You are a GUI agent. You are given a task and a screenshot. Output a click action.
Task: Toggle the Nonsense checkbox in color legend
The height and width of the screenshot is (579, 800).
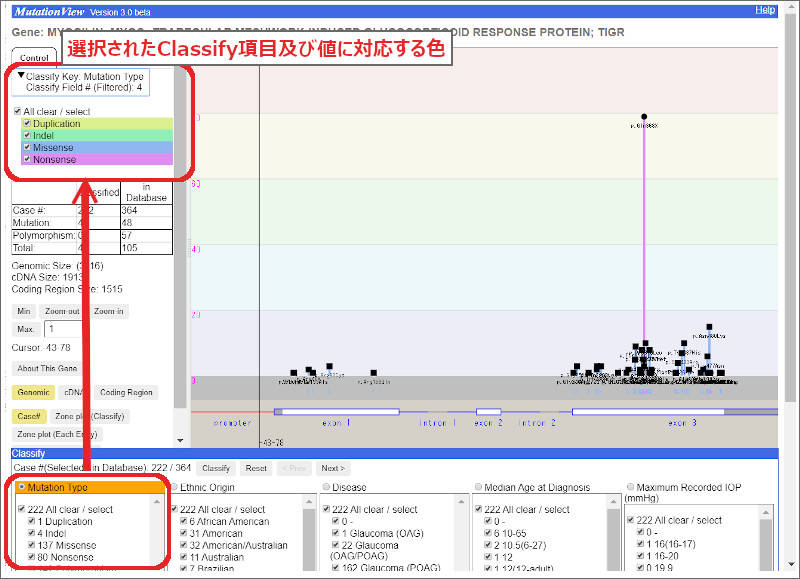click(27, 159)
